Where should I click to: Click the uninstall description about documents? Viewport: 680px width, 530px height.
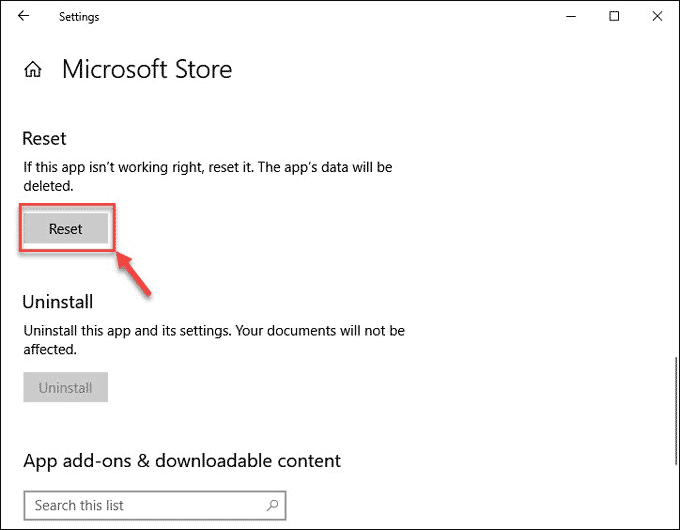click(x=214, y=340)
